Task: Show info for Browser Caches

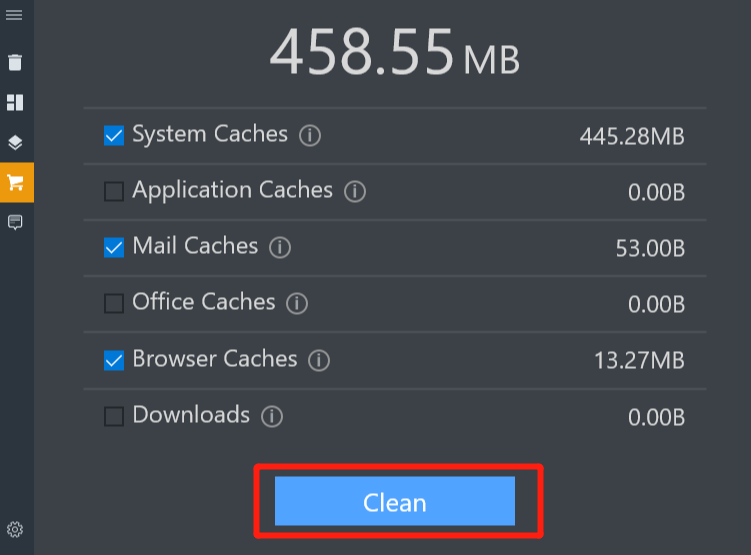Action: point(319,360)
